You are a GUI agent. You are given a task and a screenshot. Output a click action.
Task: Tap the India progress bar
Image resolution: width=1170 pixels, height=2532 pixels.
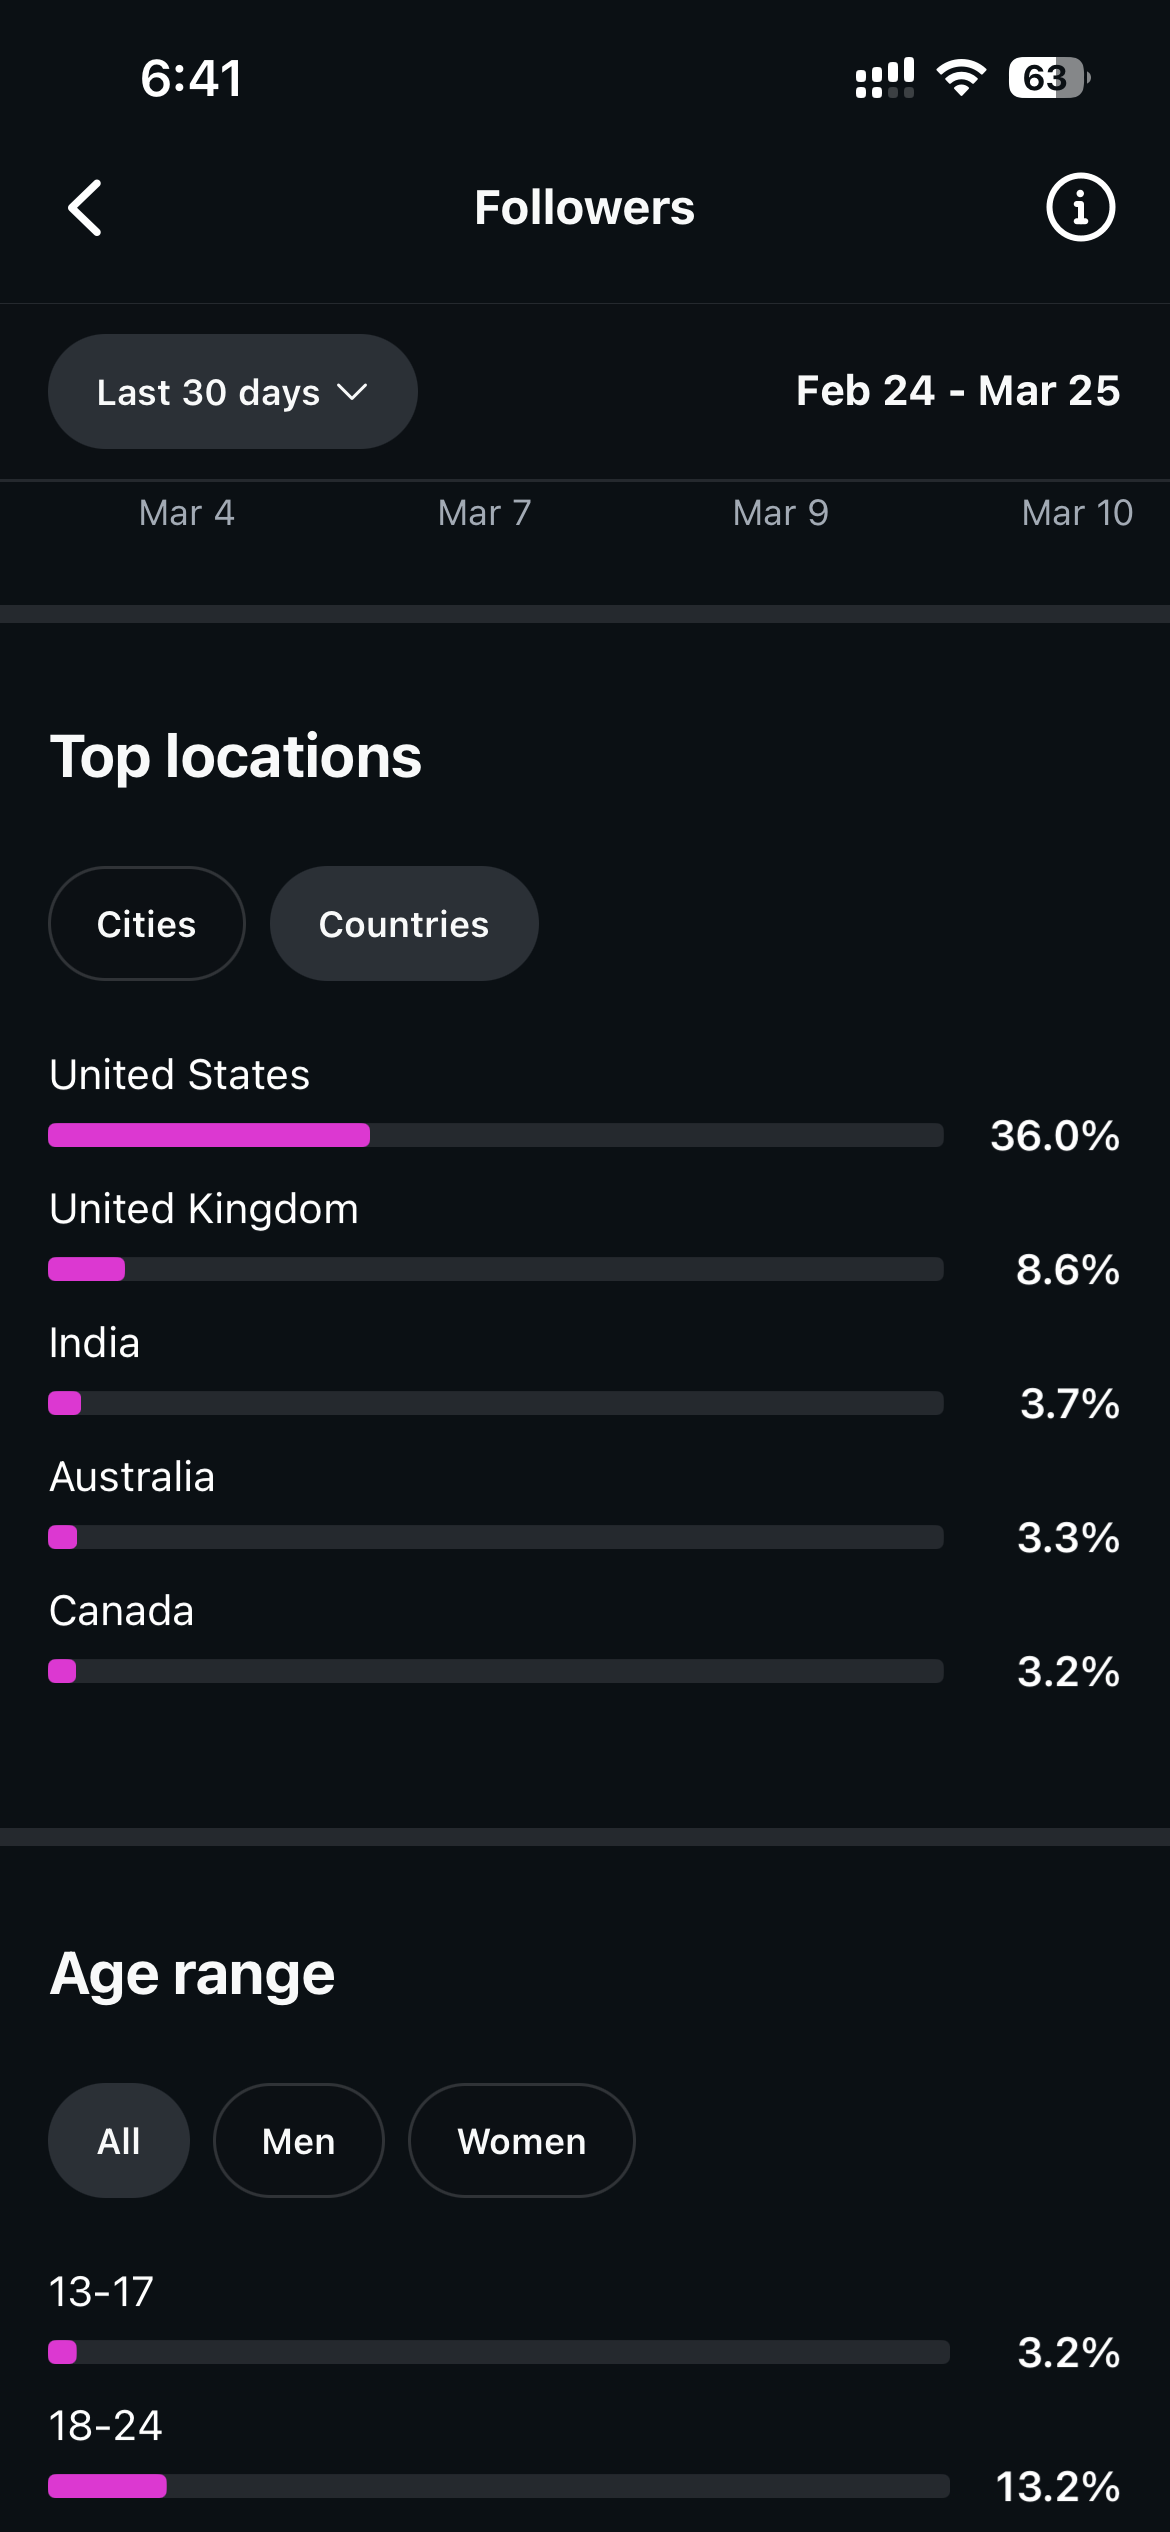[495, 1403]
